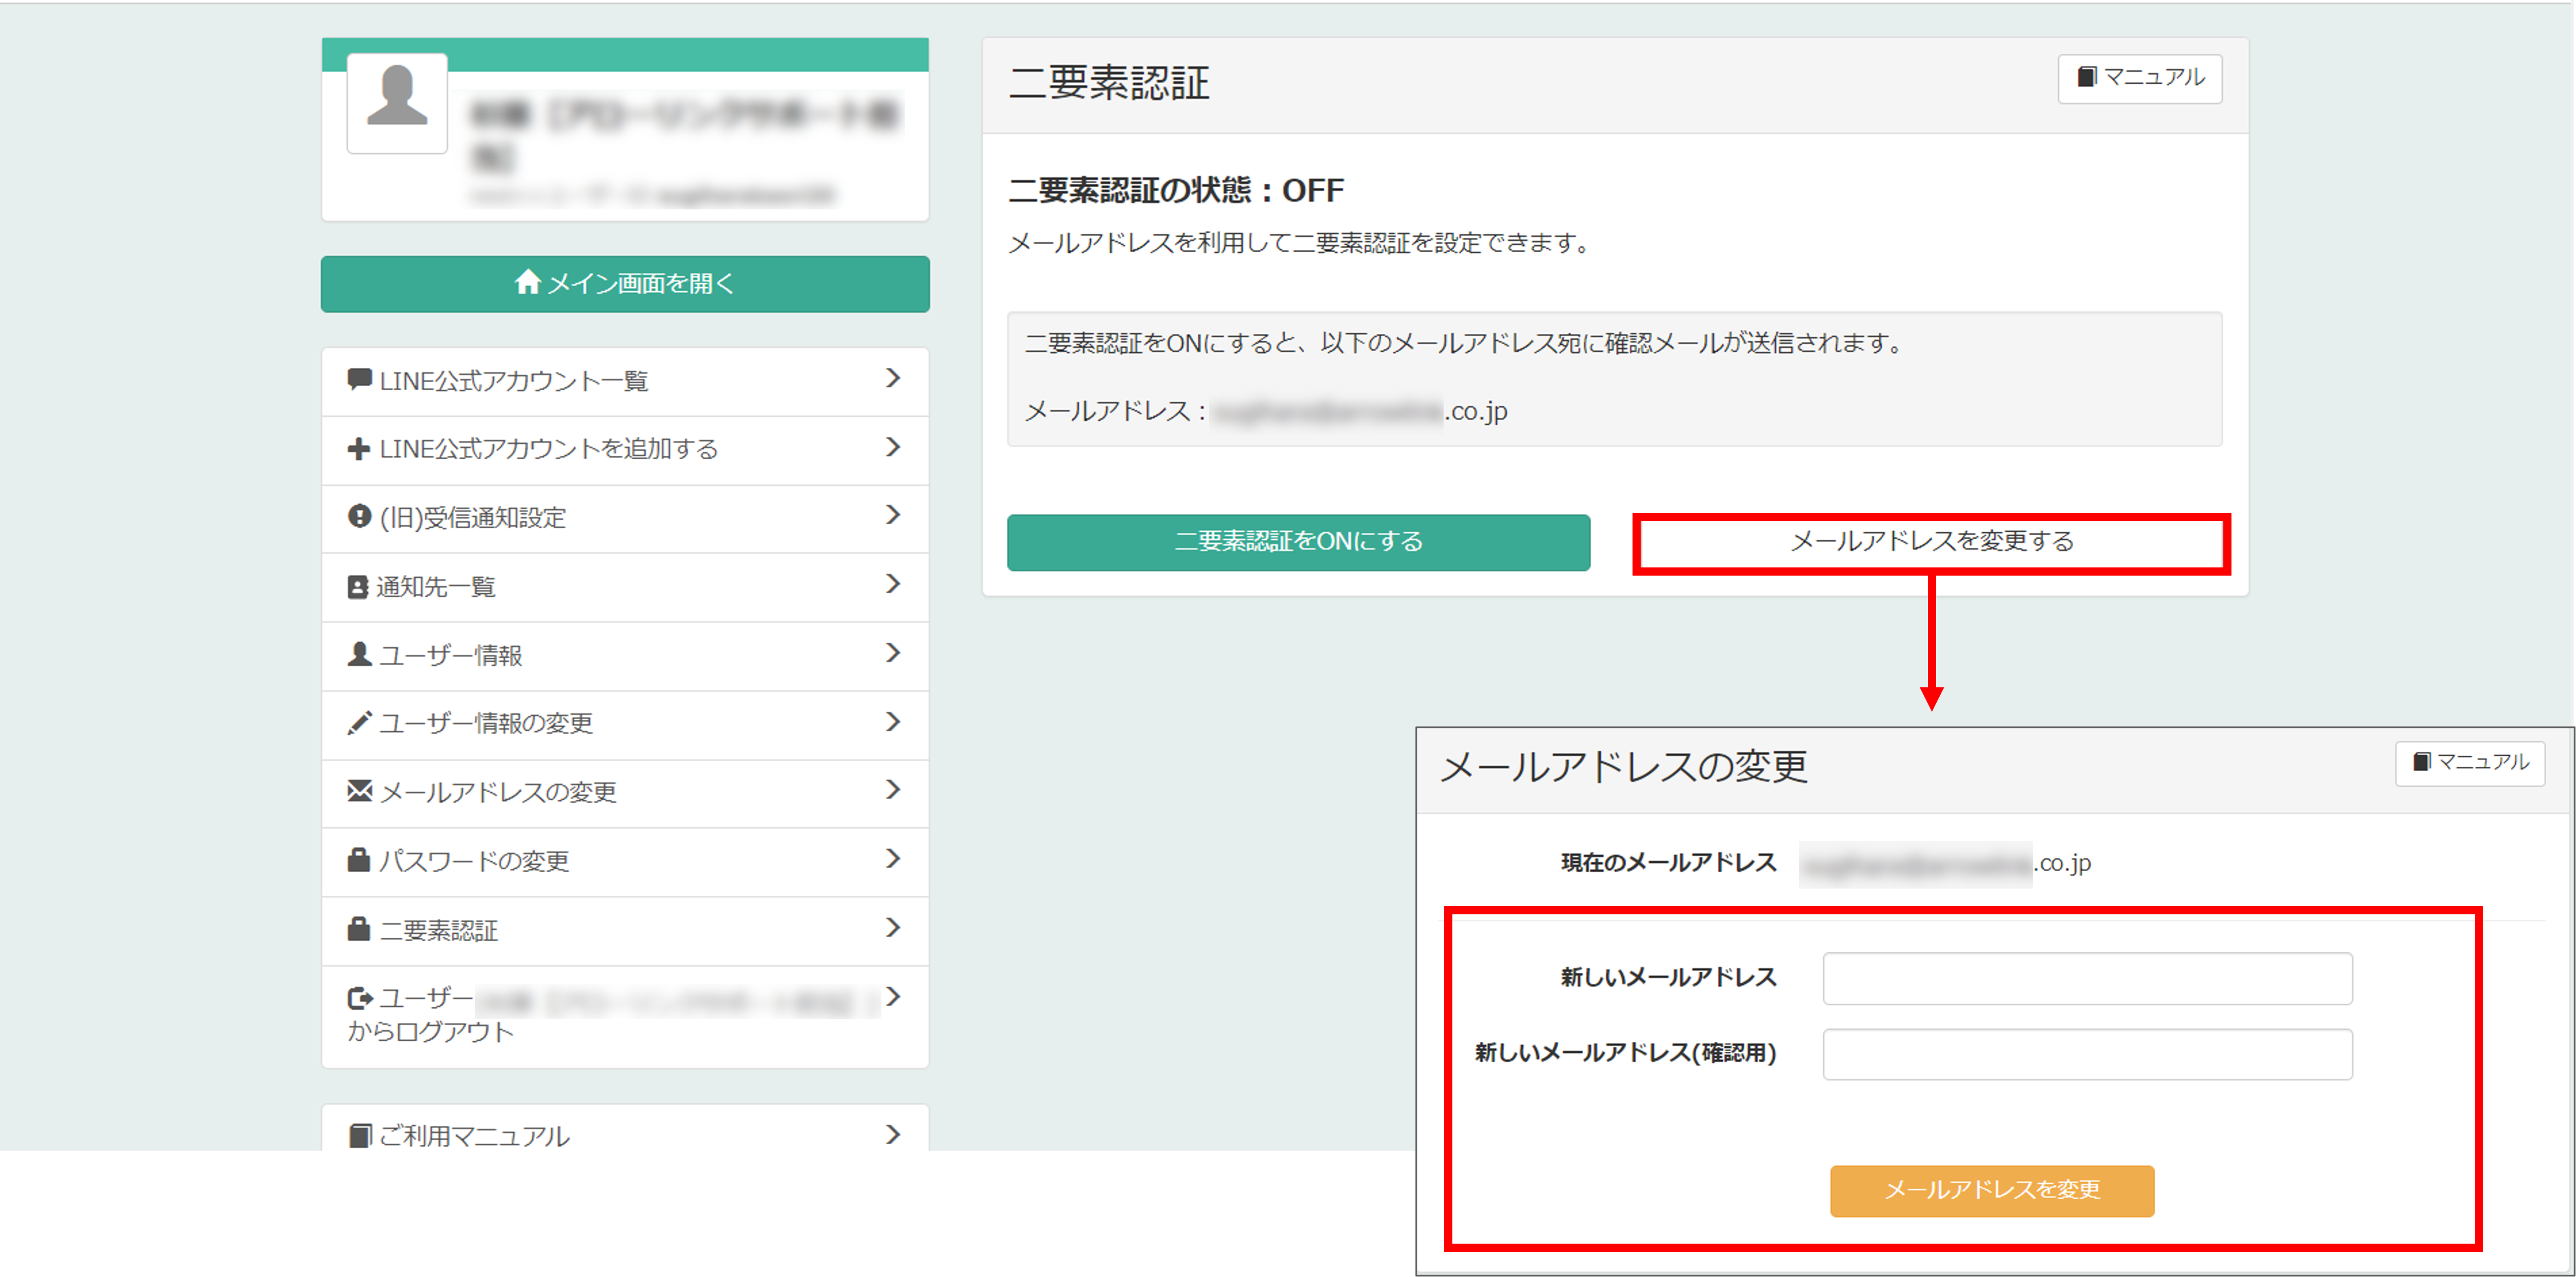Image resolution: width=2576 pixels, height=1277 pixels.
Task: Click メイン画面を開く button
Action: point(625,284)
